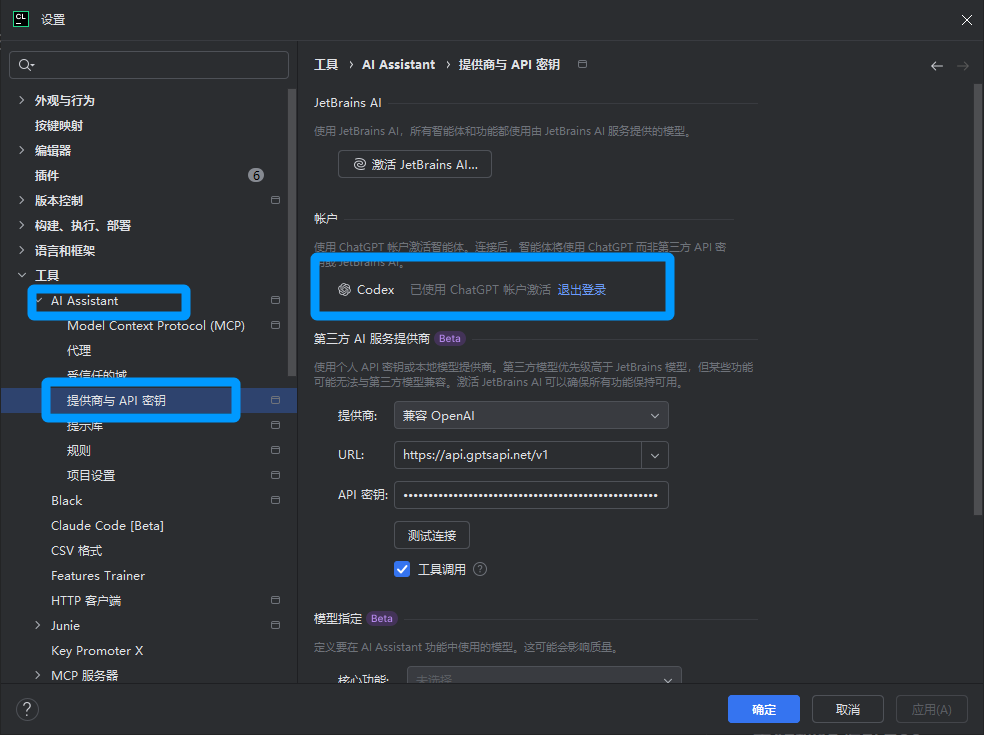Open the URL history dropdown arrow
The image size is (984, 735).
pos(655,455)
